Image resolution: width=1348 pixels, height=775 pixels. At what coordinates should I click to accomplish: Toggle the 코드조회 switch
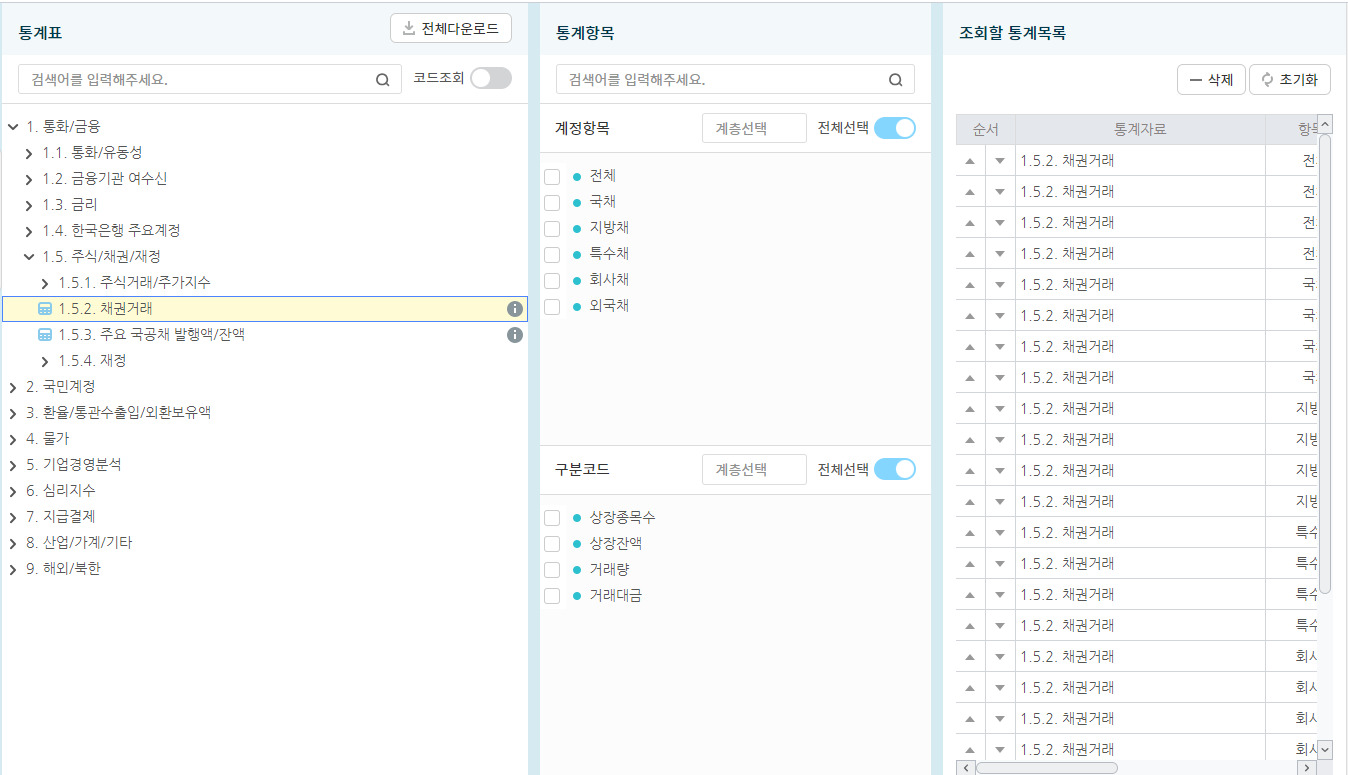pyautogui.click(x=491, y=78)
